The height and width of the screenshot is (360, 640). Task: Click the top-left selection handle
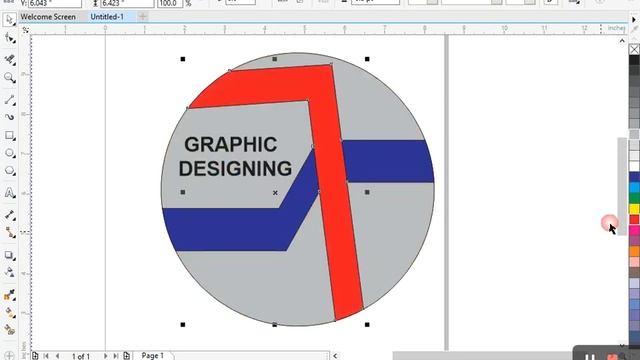(x=183, y=59)
